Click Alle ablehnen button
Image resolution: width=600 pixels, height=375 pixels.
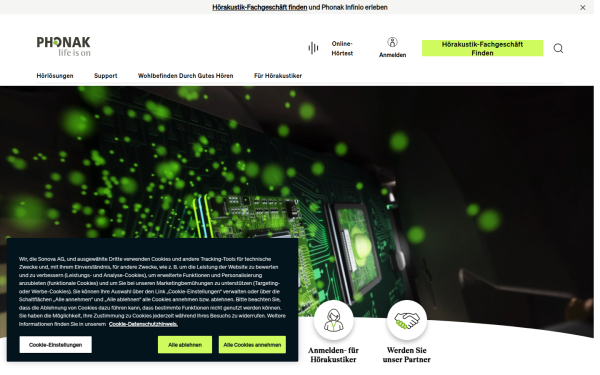point(185,345)
